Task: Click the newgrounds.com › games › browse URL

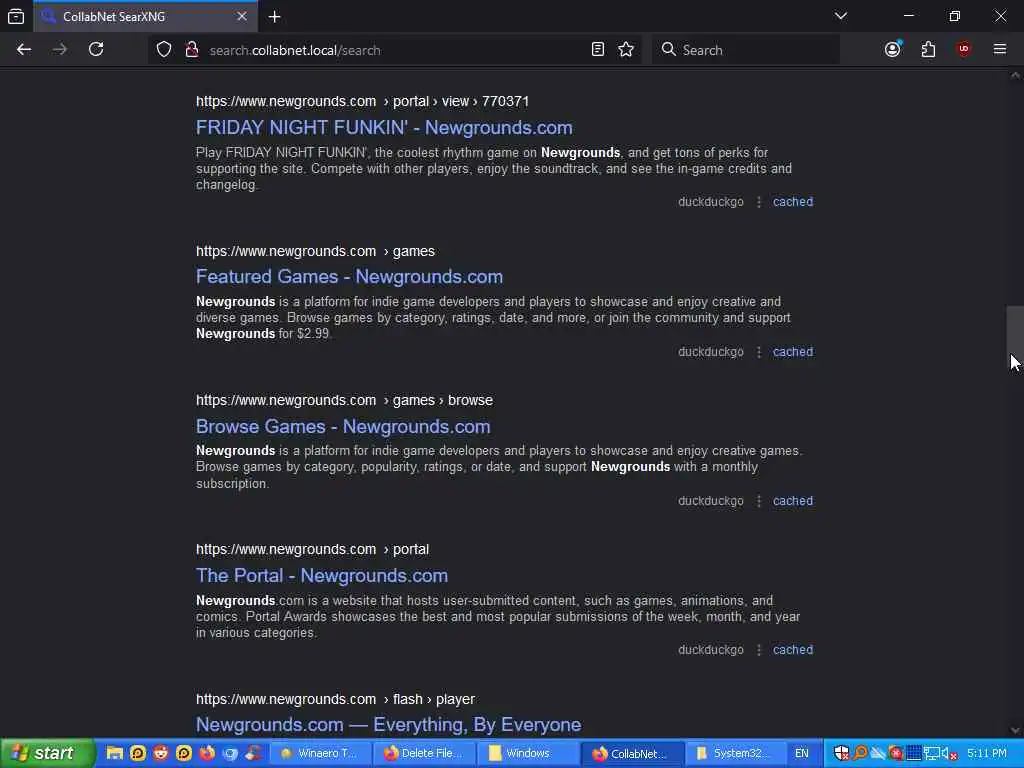Action: [344, 400]
